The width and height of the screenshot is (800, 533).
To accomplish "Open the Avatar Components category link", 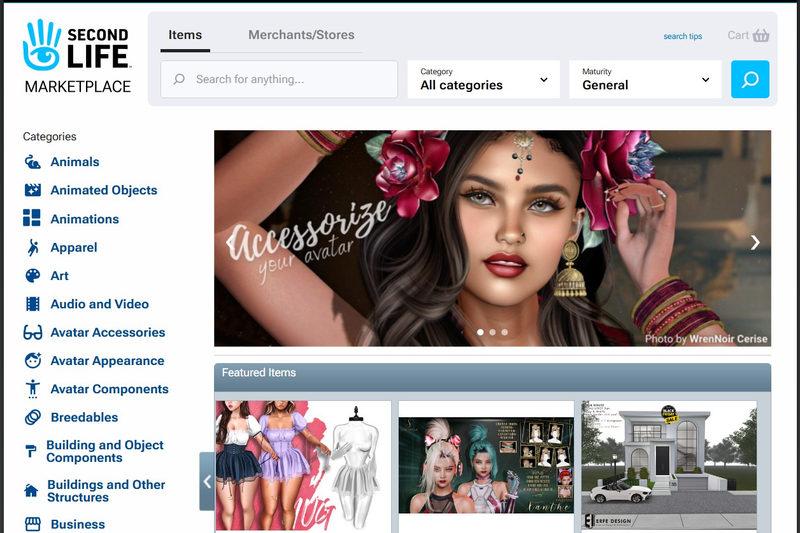I will pos(109,389).
